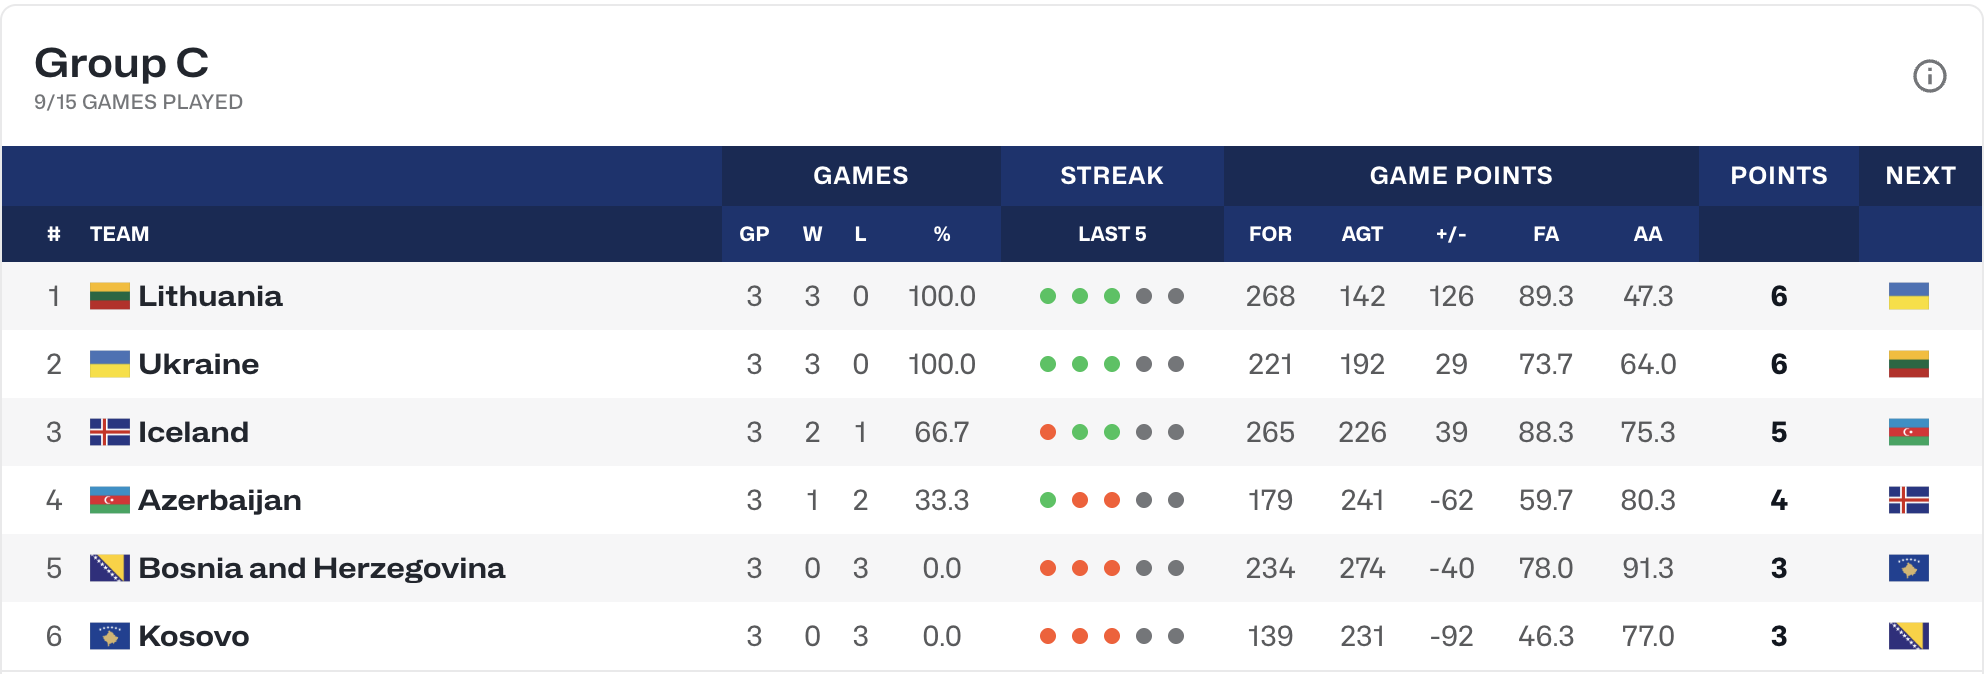This screenshot has height=674, width=1984.
Task: Open the Bosnia and Herzegovina team link
Action: pyautogui.click(x=321, y=568)
